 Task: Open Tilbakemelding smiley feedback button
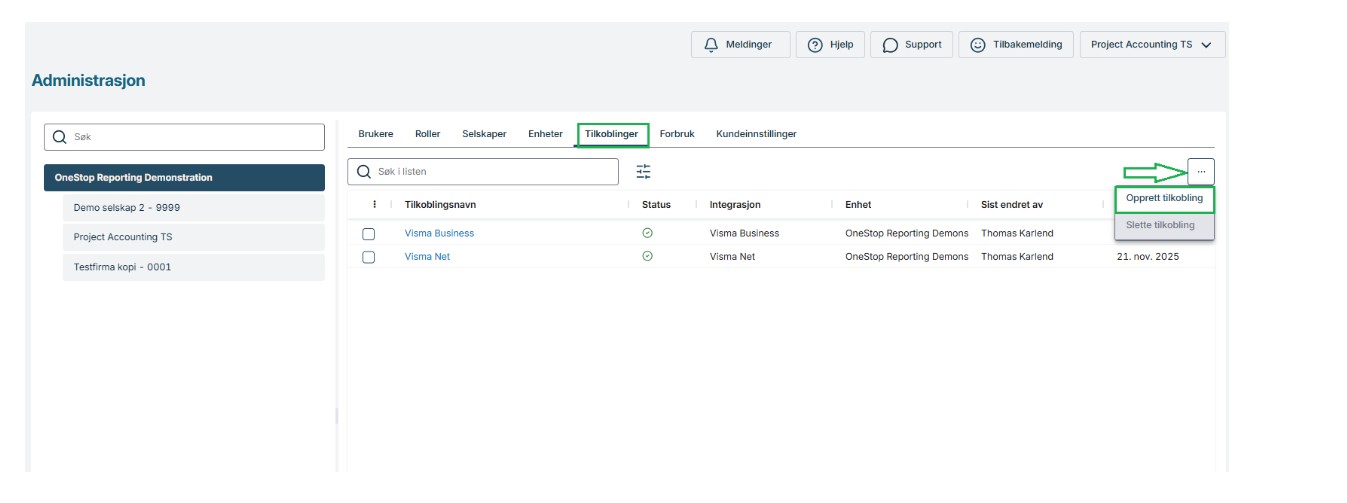[x=1016, y=45]
